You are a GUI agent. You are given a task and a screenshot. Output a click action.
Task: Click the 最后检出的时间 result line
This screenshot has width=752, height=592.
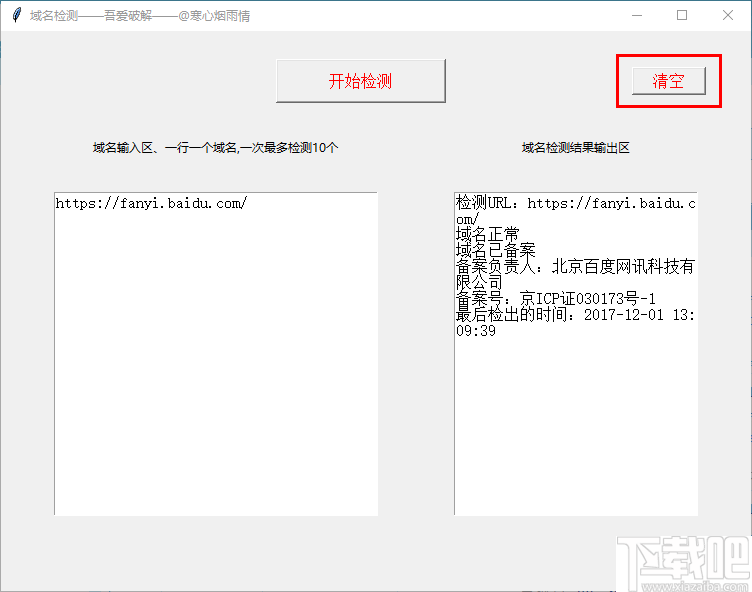click(575, 322)
